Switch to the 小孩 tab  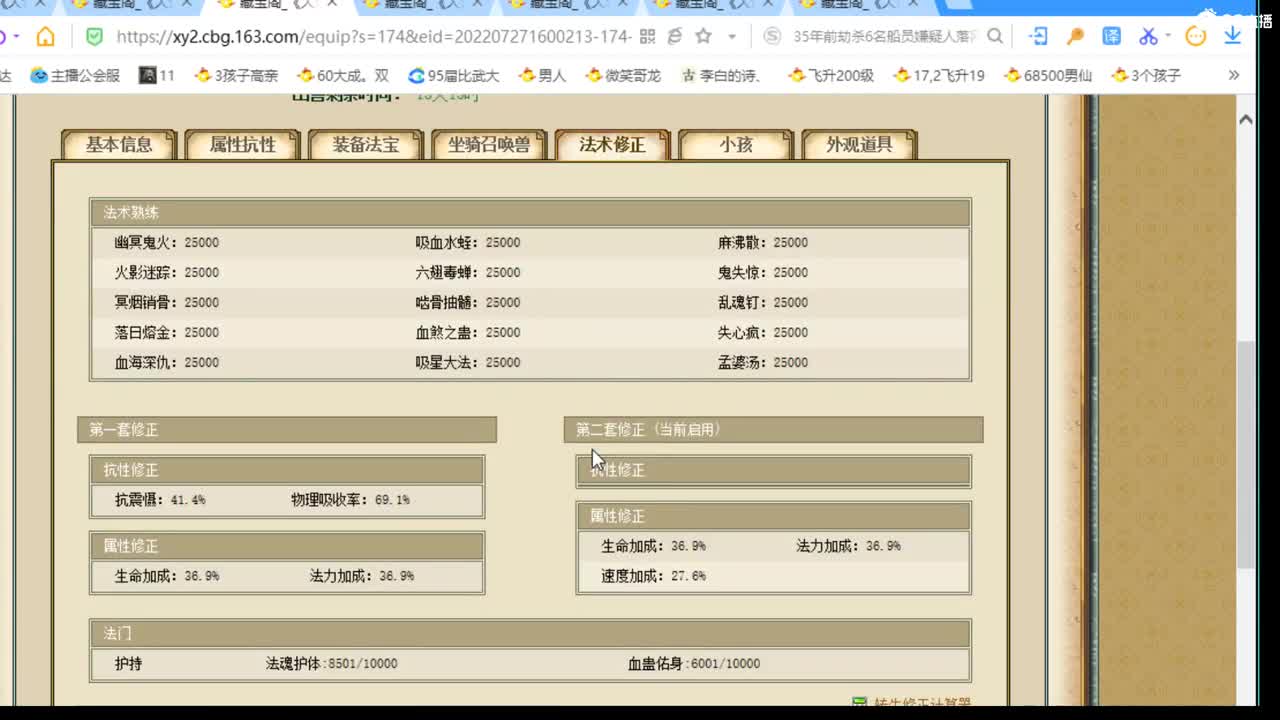(x=736, y=144)
